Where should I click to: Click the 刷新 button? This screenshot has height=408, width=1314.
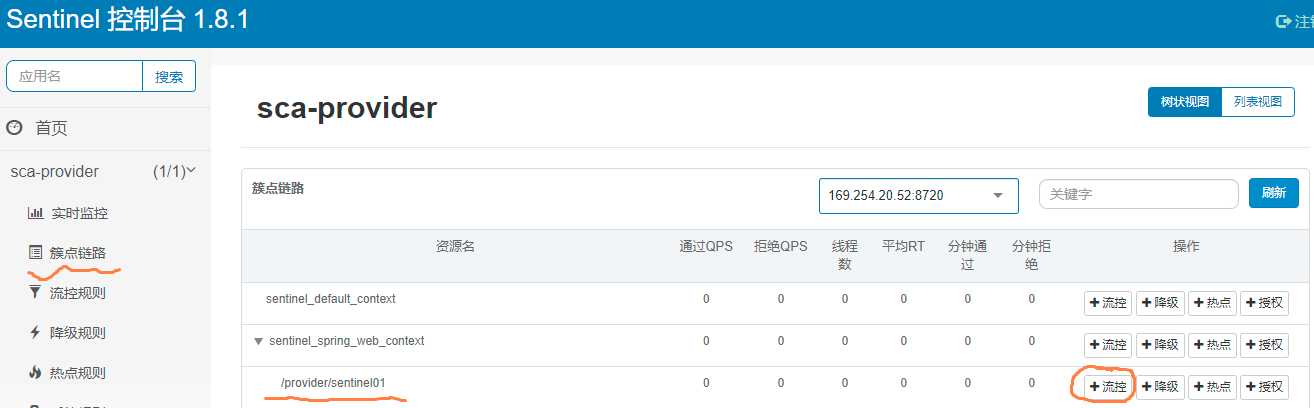coord(1274,193)
